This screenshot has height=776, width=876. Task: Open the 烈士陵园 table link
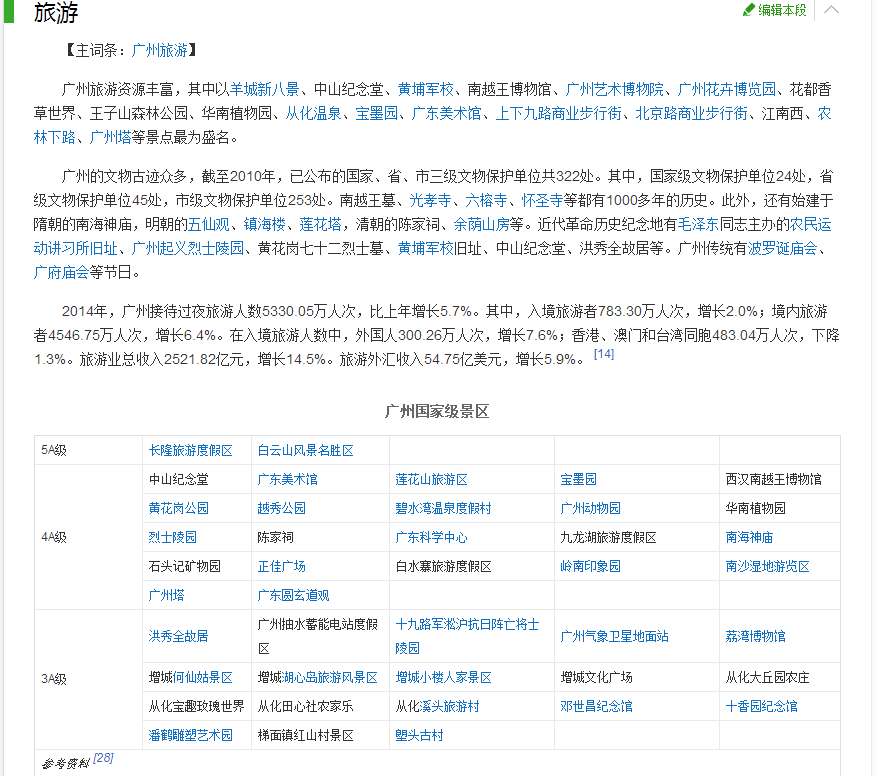coord(173,538)
